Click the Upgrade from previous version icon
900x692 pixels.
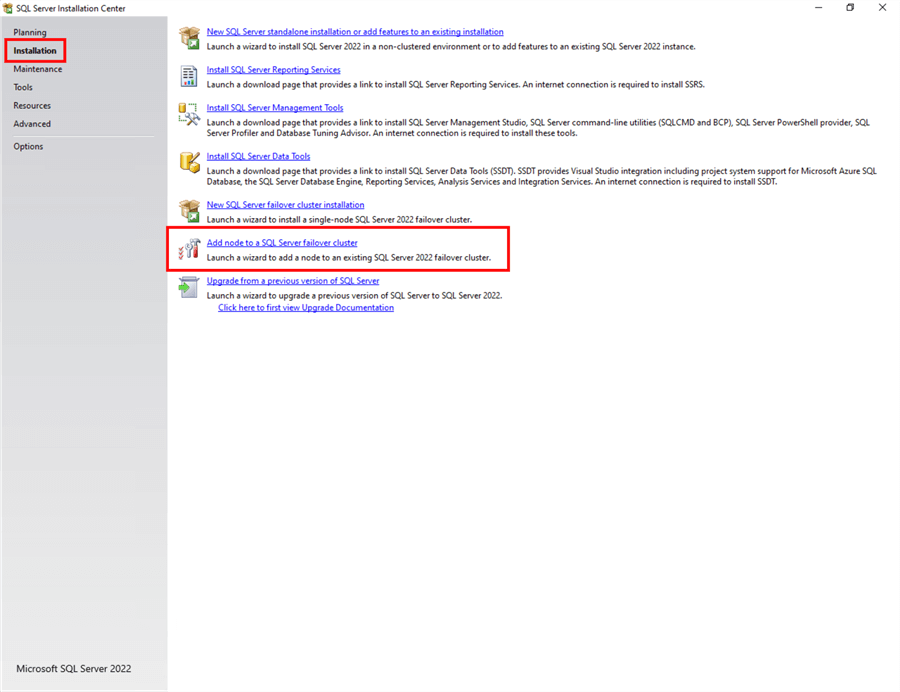(x=188, y=287)
